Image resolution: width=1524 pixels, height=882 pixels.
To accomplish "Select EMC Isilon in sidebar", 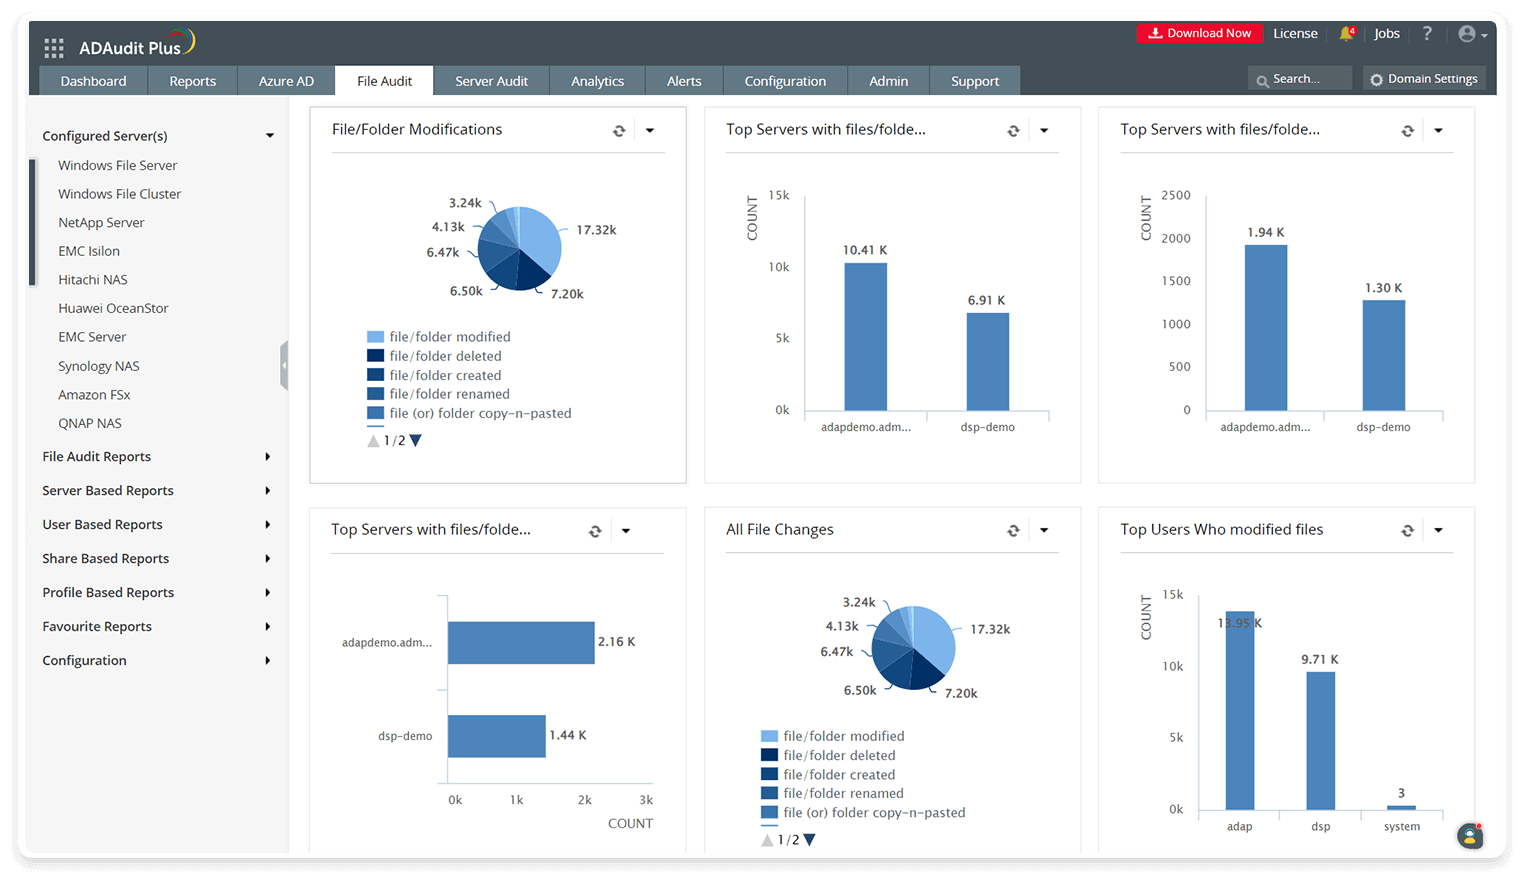I will coord(89,251).
